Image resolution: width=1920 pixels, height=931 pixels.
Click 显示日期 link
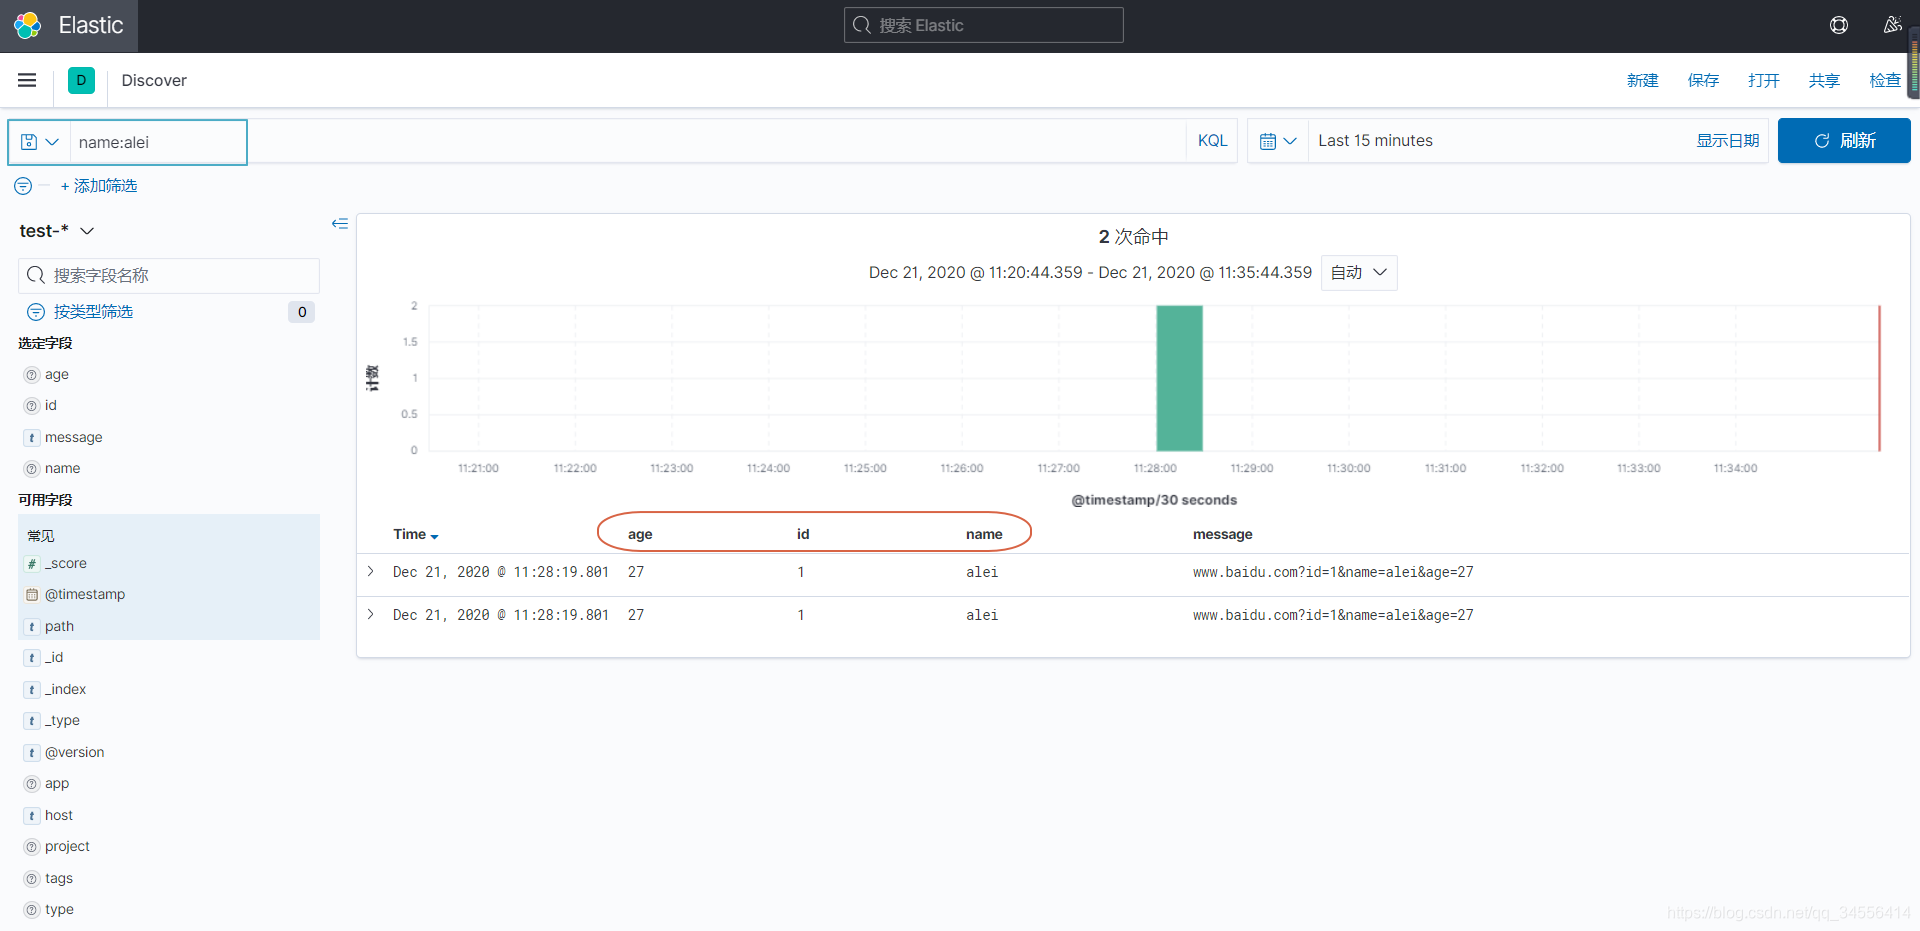coord(1727,141)
